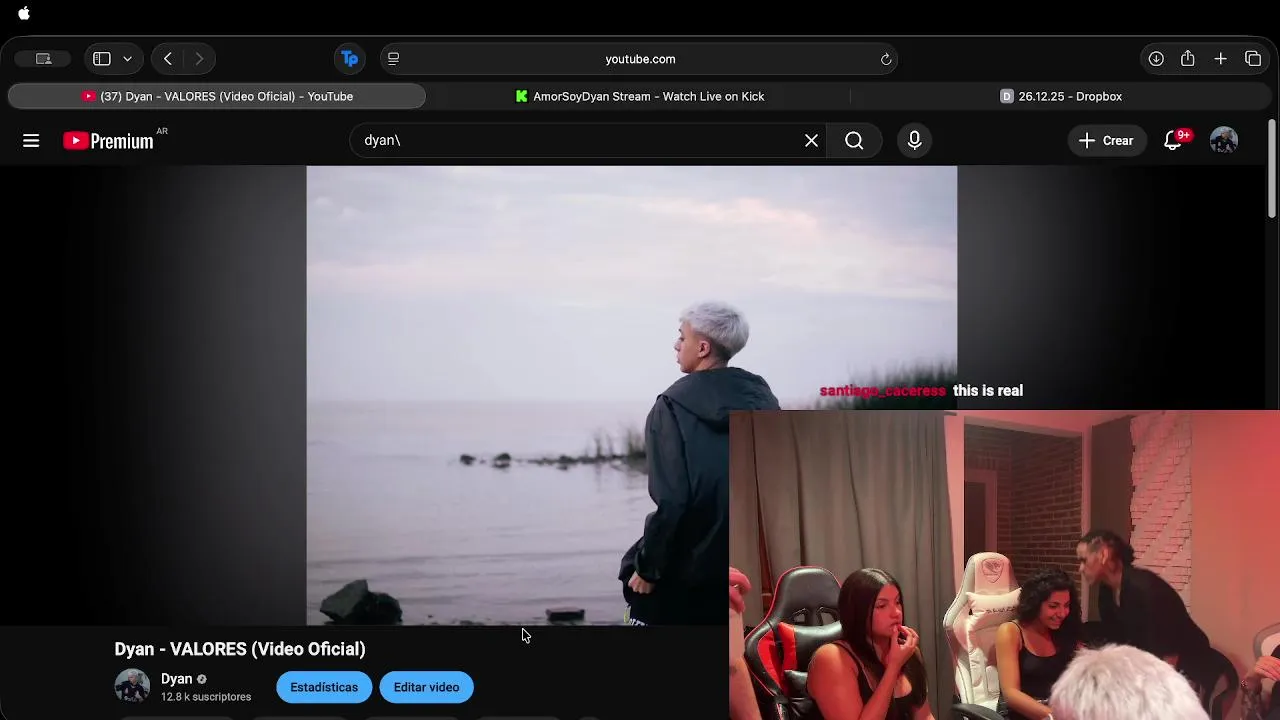This screenshot has height=720, width=1280.
Task: Click the page vertical scrollbar
Action: (1272, 168)
